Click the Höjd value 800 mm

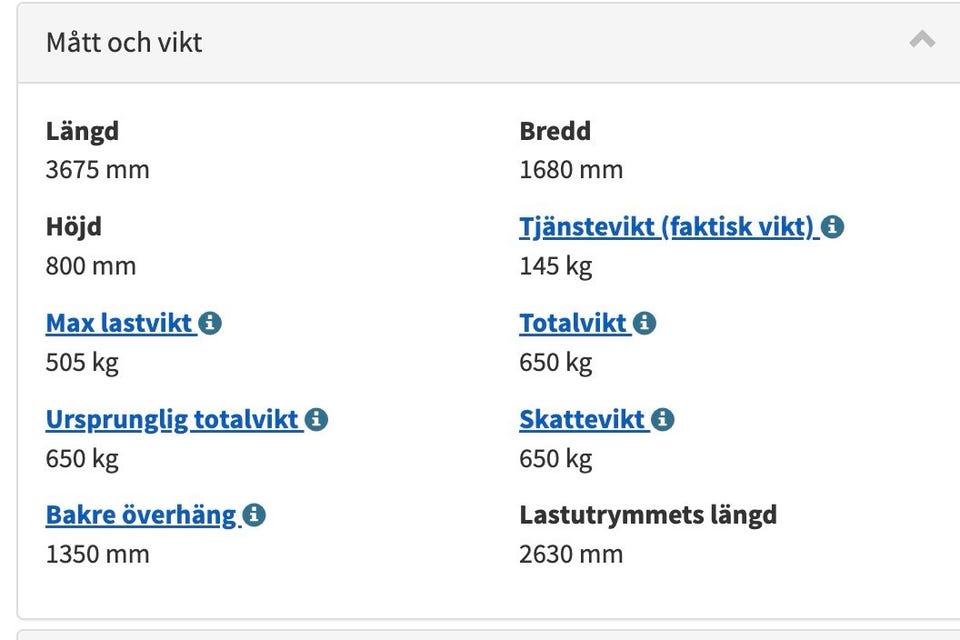click(x=91, y=266)
